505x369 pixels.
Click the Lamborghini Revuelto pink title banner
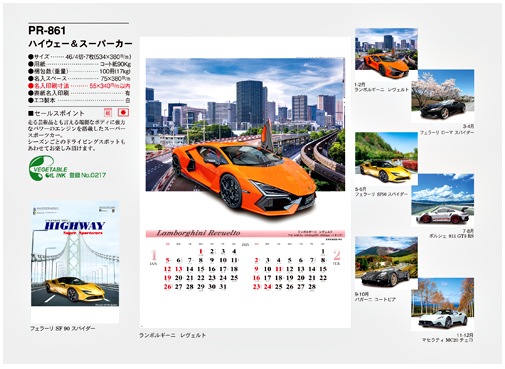click(x=245, y=233)
